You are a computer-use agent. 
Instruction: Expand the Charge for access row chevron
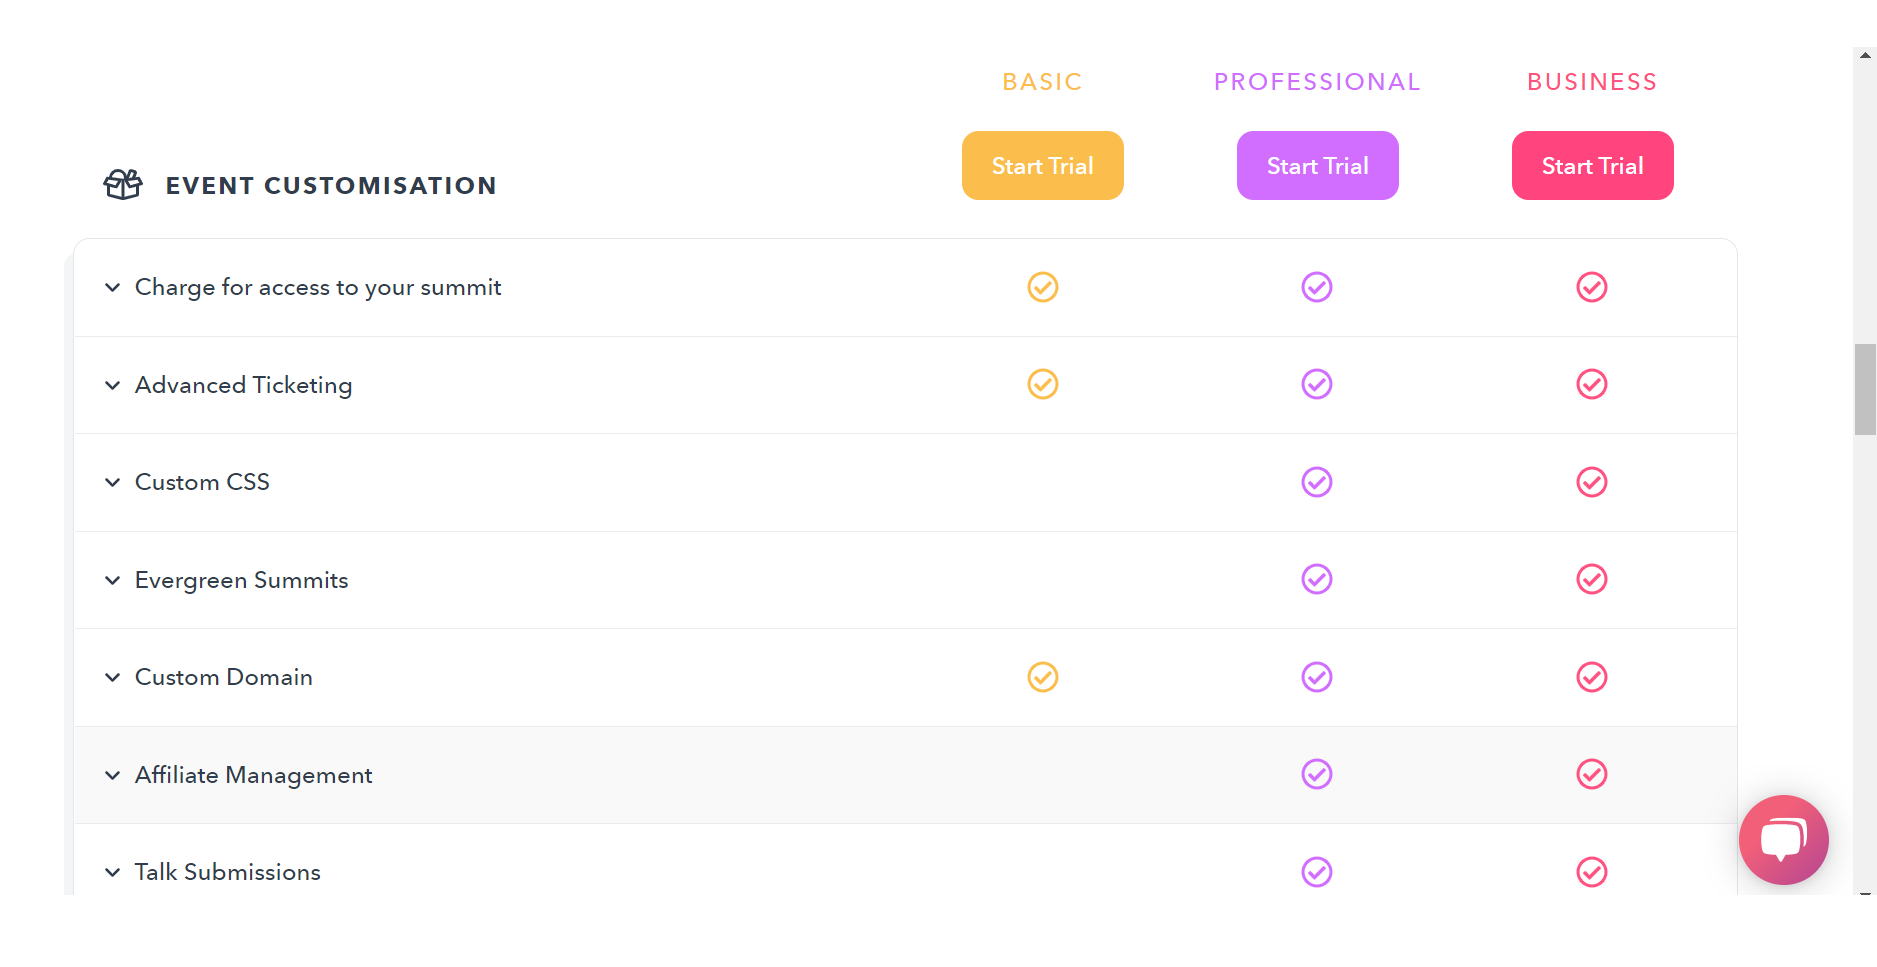click(113, 288)
